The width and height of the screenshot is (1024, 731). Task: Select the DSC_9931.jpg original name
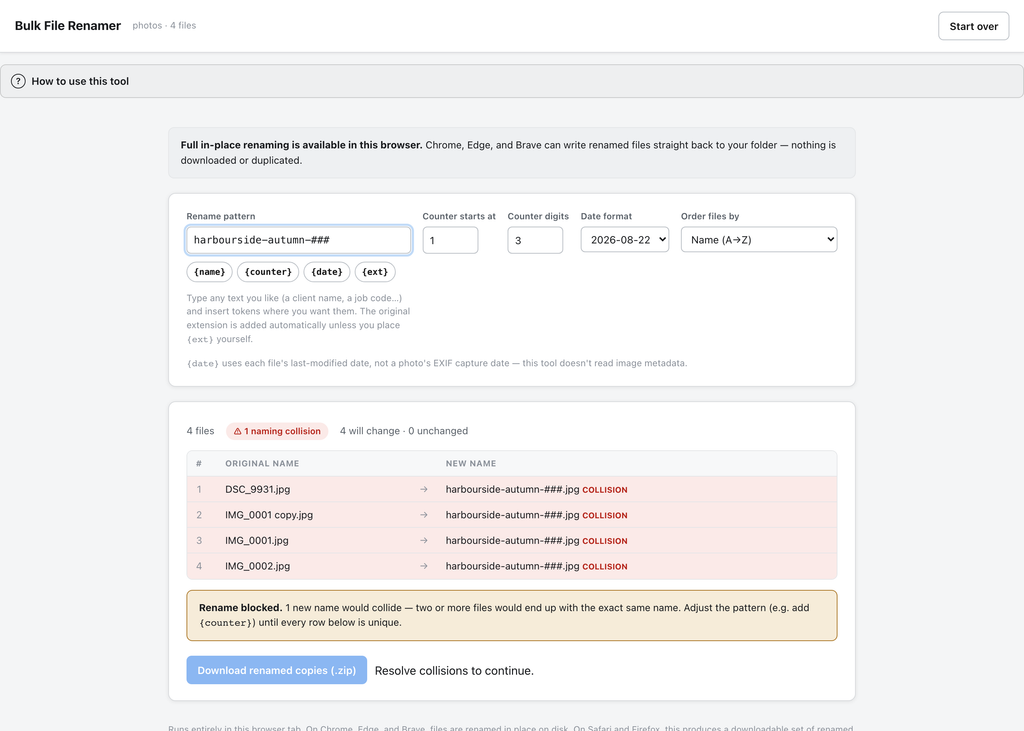pos(257,489)
